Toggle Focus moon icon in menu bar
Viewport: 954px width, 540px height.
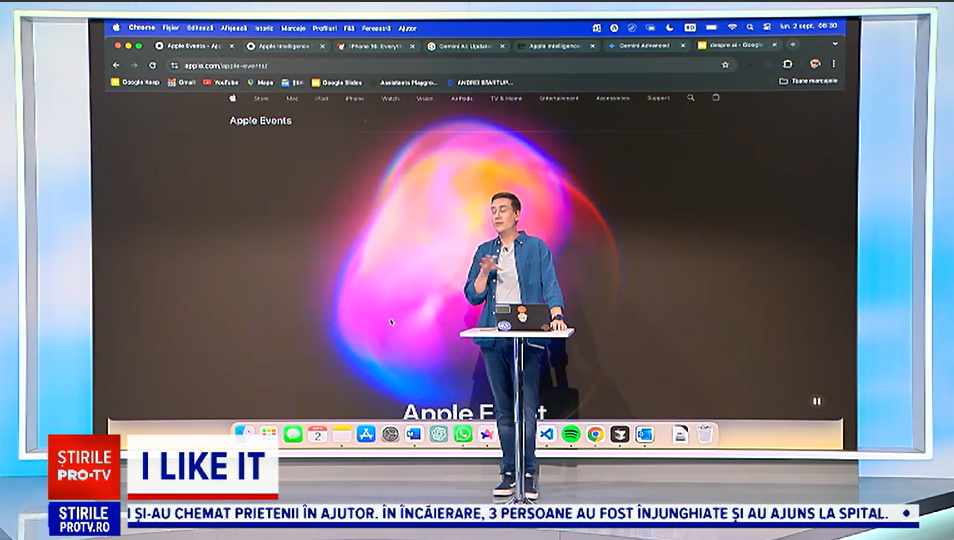(669, 27)
